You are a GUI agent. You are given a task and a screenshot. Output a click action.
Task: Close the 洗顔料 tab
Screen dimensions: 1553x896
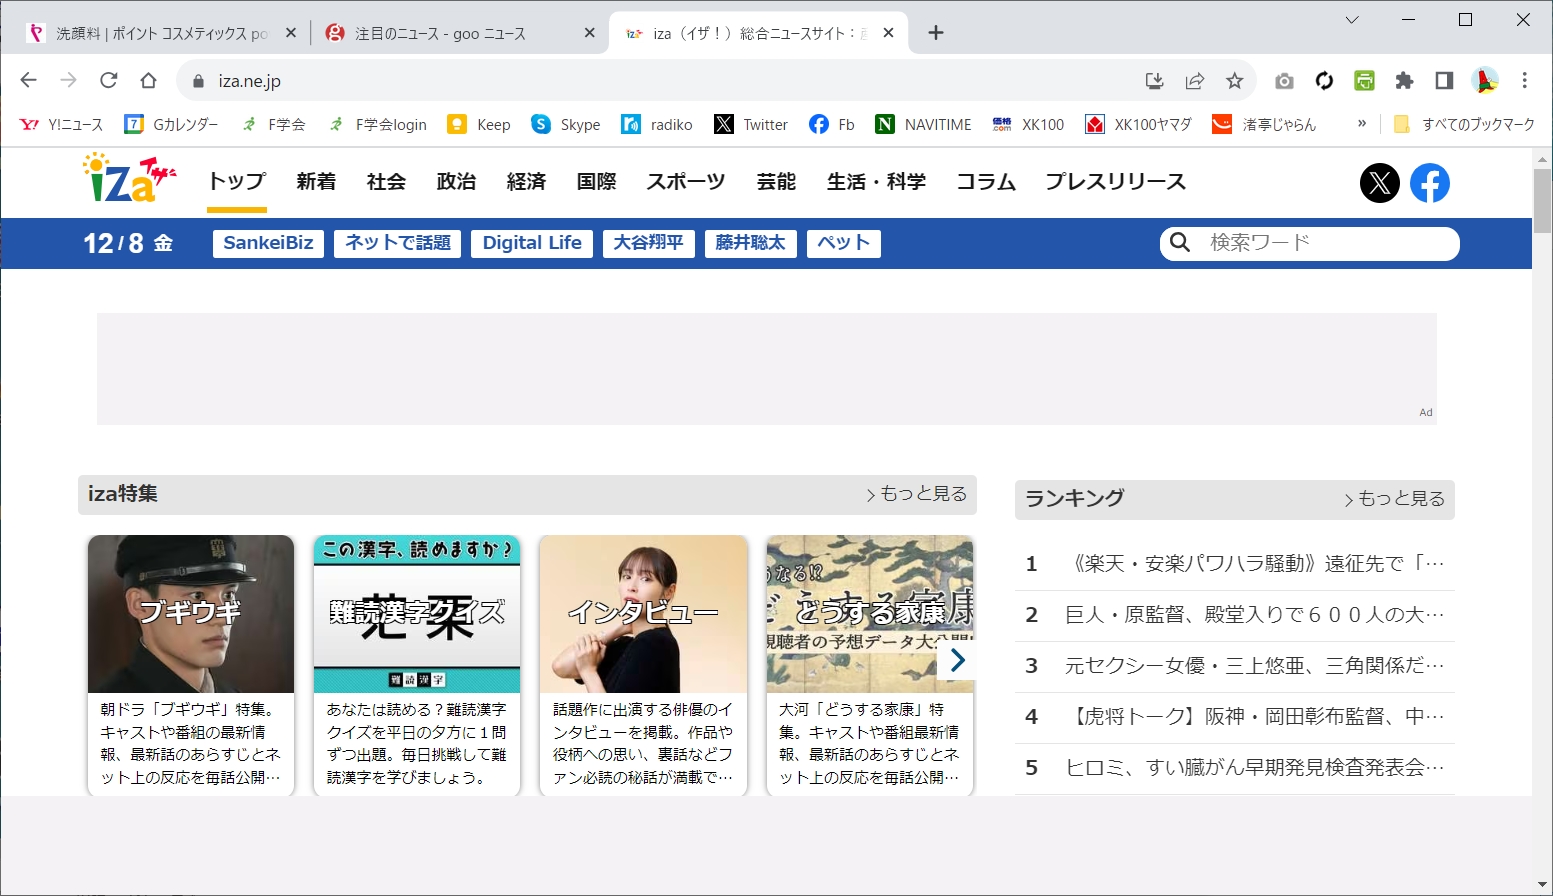coord(291,33)
